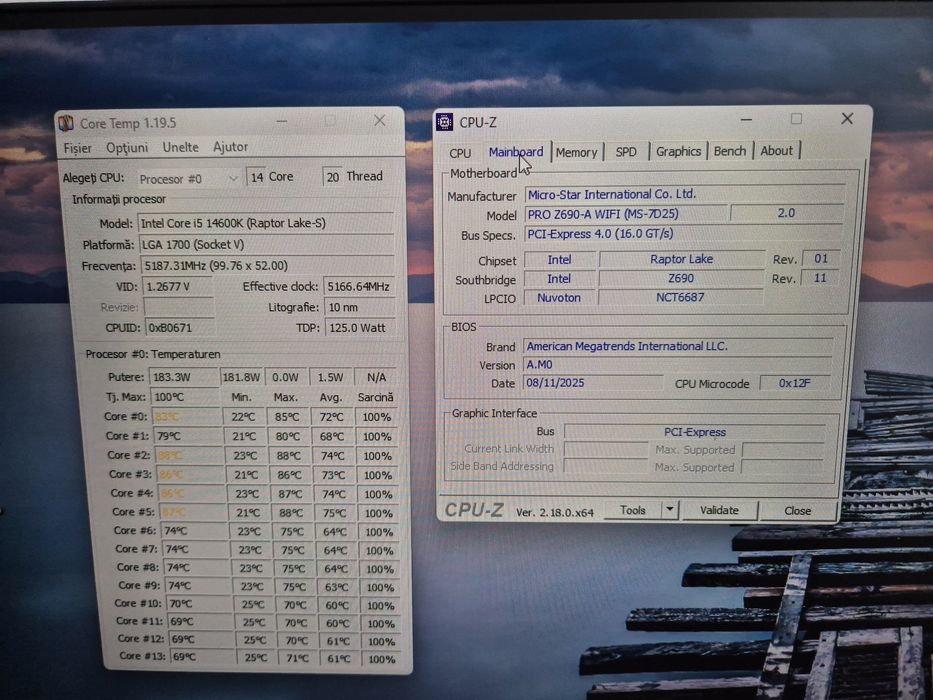Click the Core Temp thermometer title icon

(x=66, y=123)
